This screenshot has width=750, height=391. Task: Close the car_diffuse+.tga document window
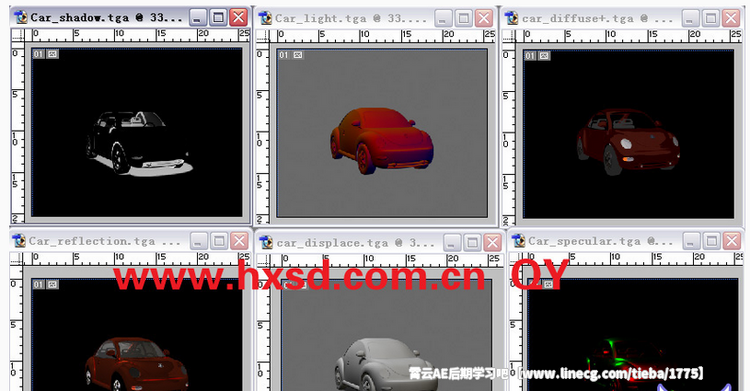(731, 19)
